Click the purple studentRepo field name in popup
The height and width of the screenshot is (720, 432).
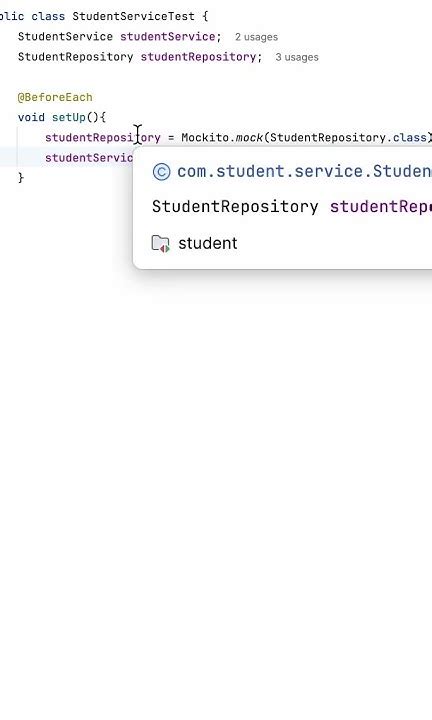click(381, 207)
